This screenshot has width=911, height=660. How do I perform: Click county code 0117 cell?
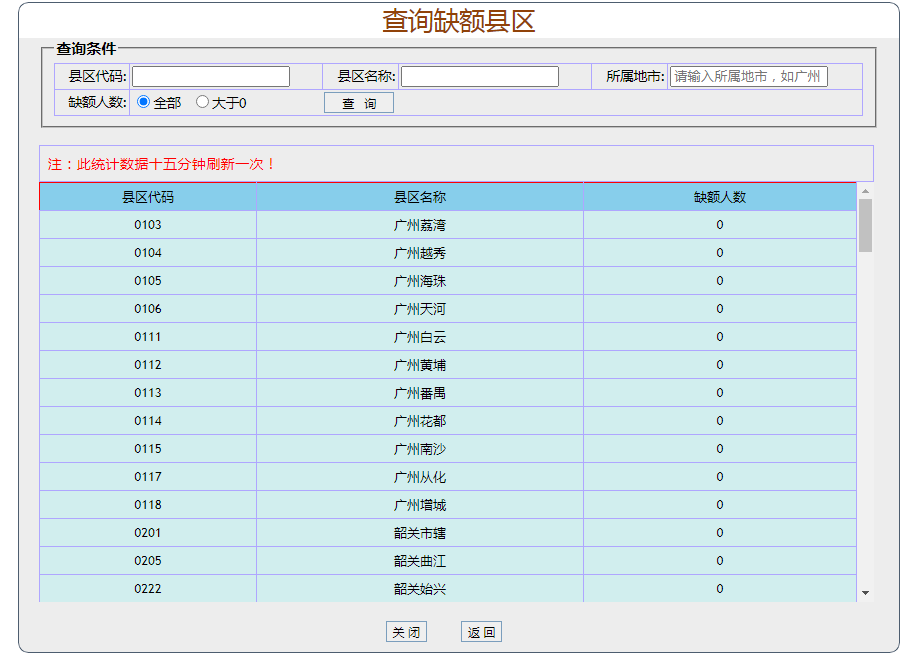click(148, 477)
